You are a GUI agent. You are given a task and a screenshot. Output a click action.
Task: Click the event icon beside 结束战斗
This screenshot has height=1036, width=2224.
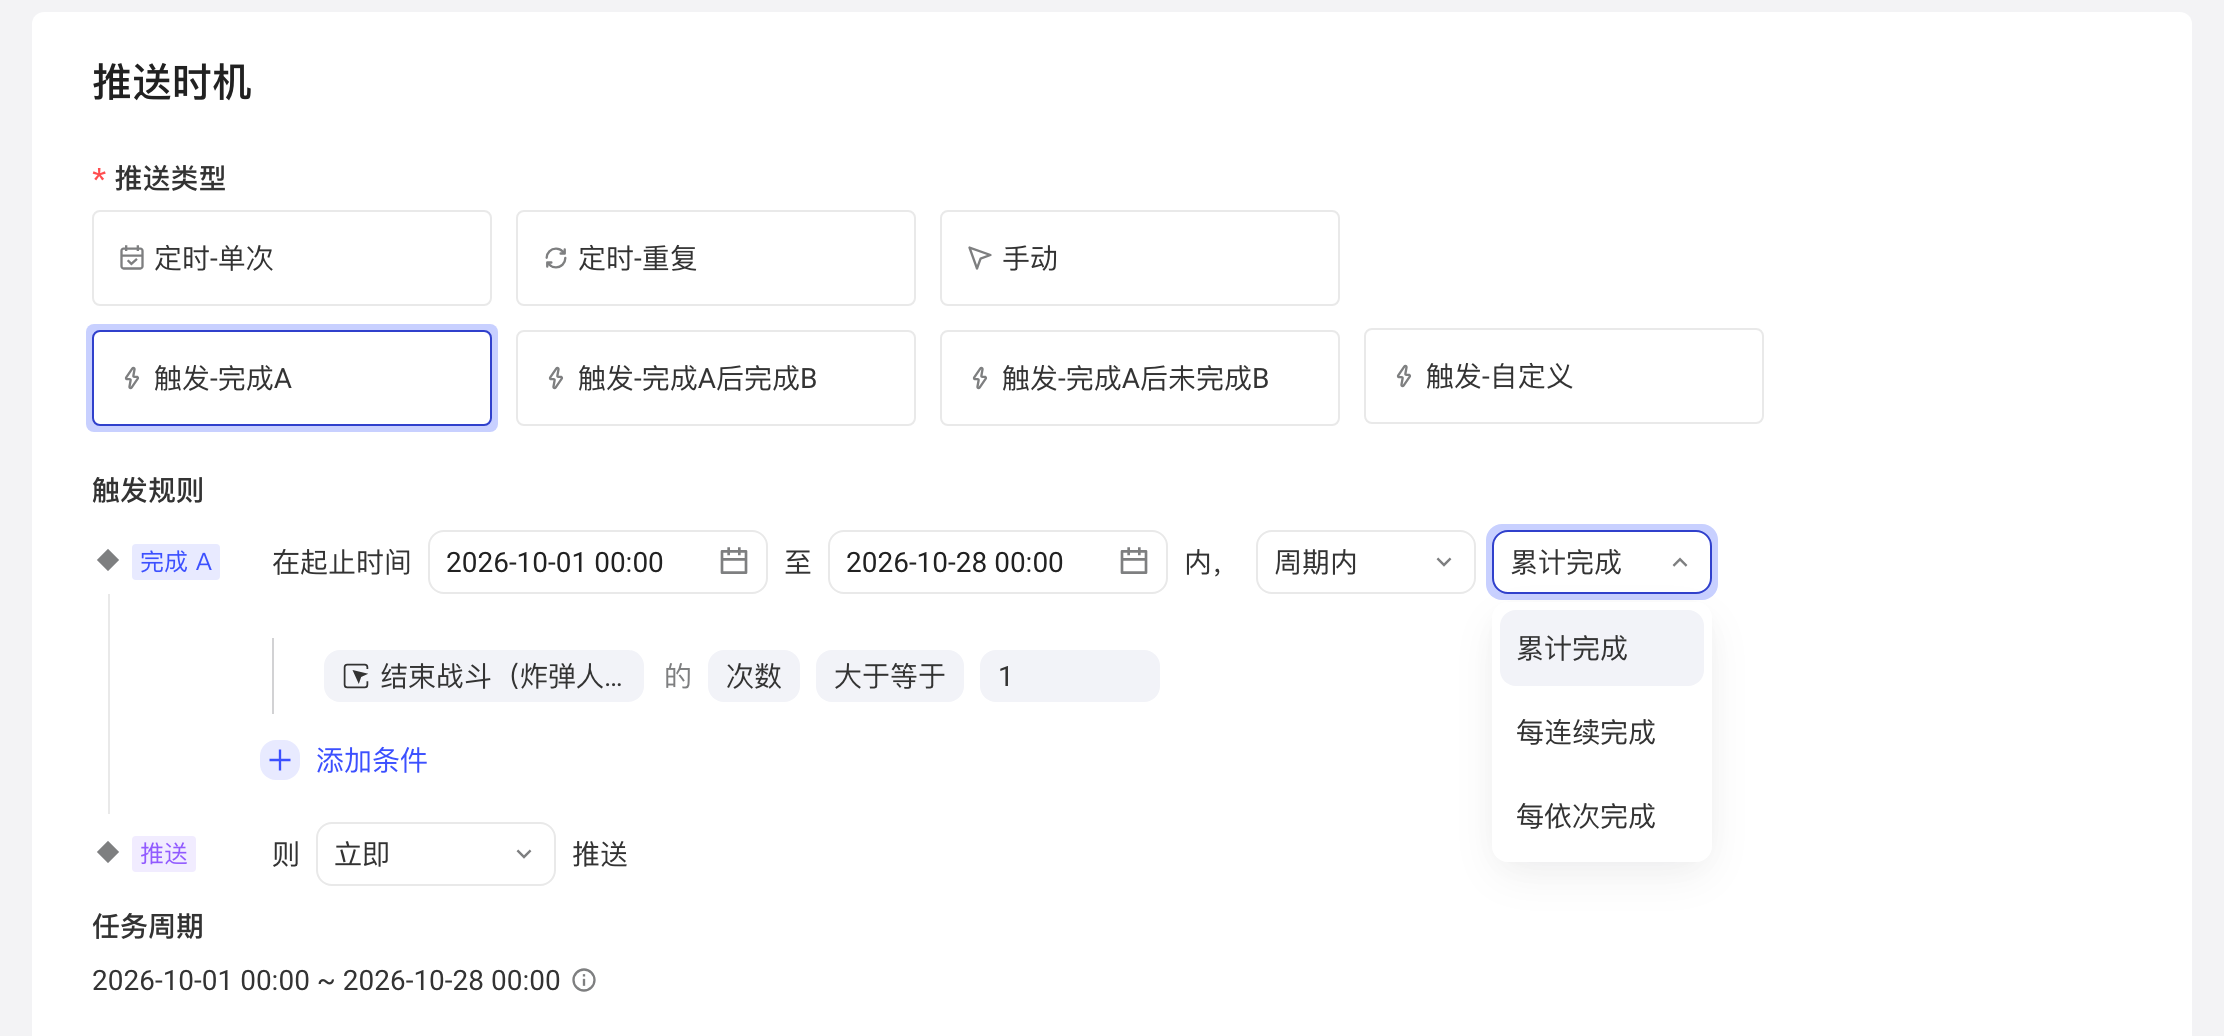pos(356,676)
